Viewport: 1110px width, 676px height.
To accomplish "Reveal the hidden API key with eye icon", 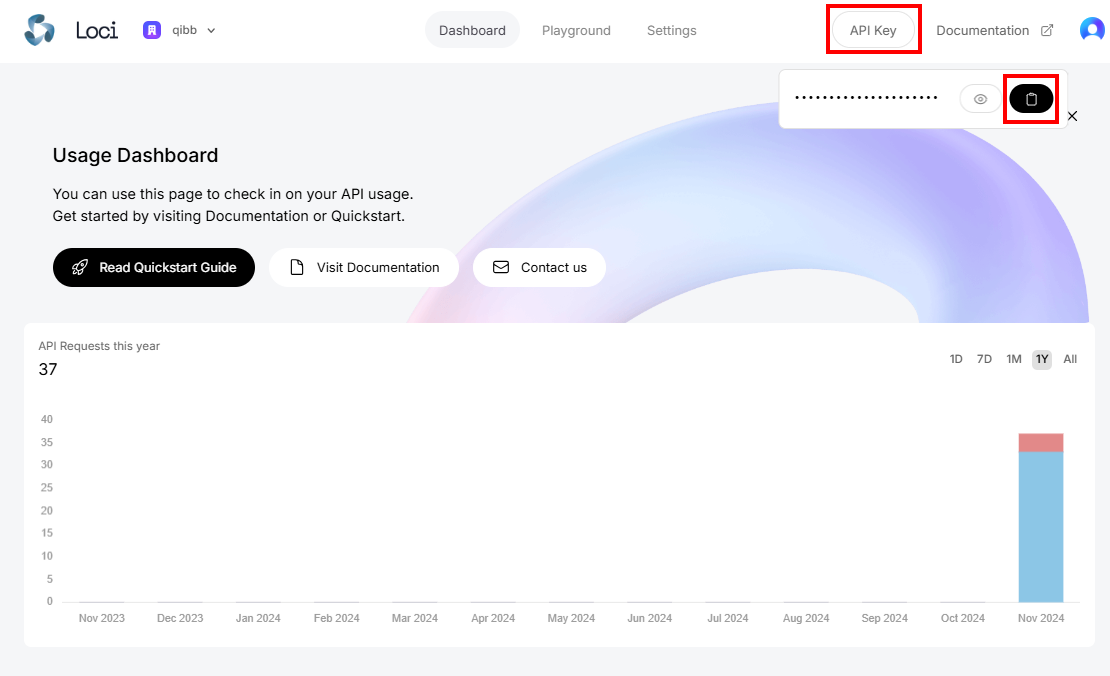I will tap(980, 99).
